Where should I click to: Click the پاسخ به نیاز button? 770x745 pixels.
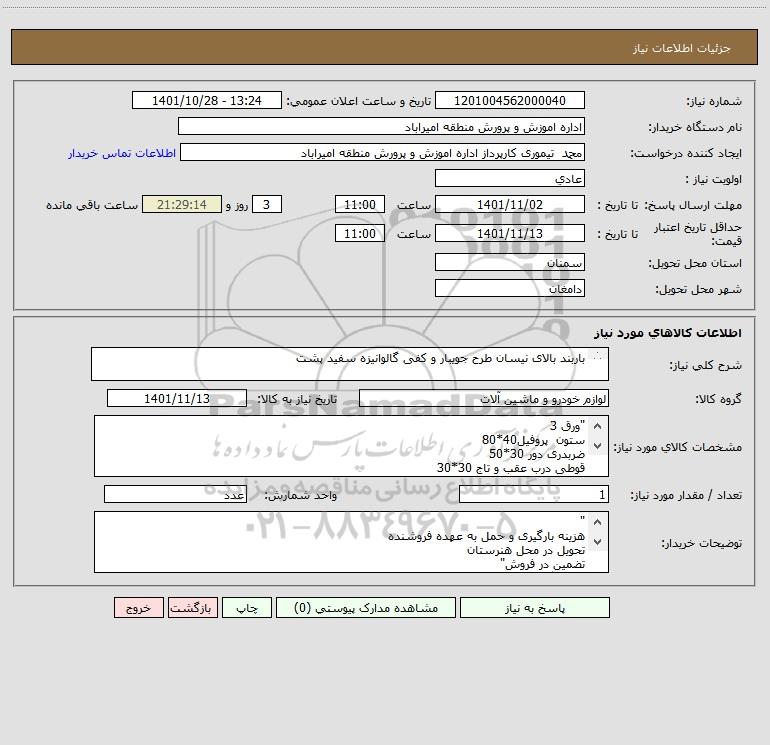coord(534,607)
